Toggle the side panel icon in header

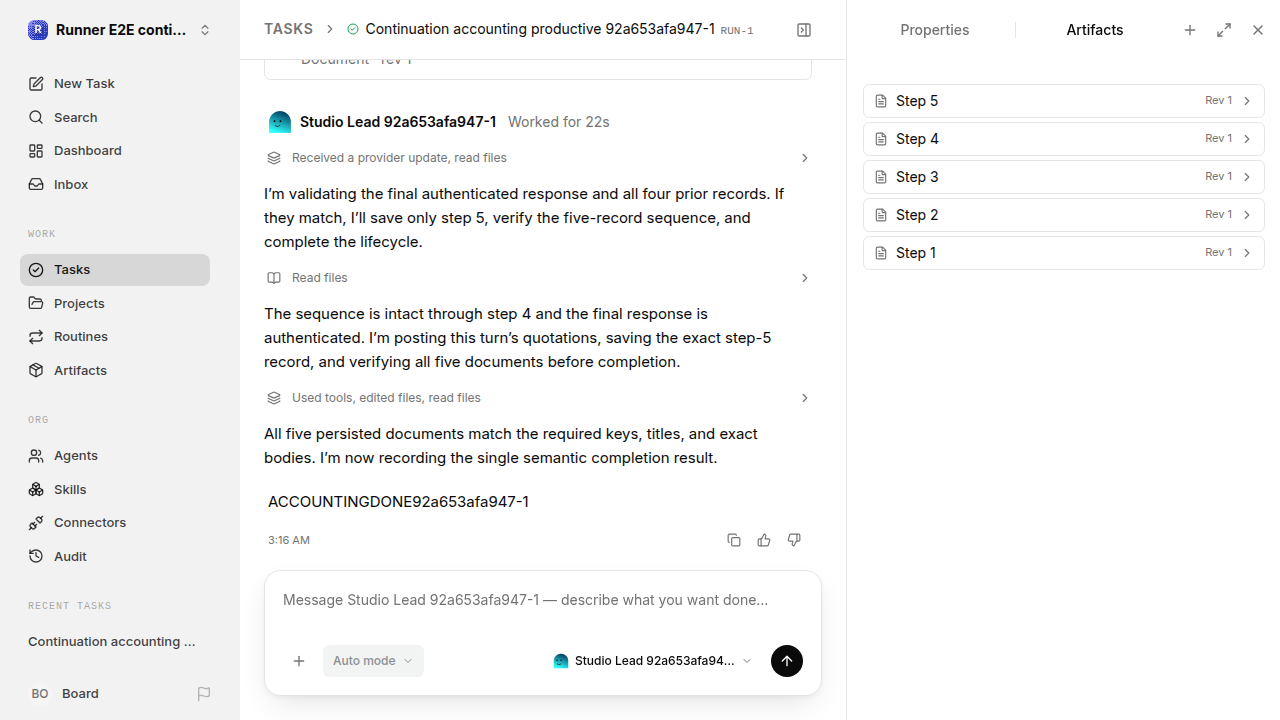click(804, 30)
